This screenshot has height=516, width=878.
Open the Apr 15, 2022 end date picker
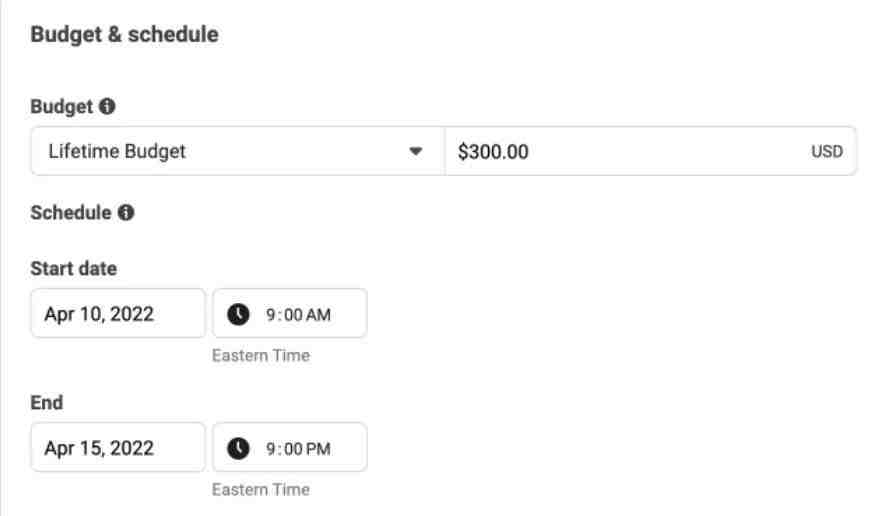pyautogui.click(x=118, y=447)
